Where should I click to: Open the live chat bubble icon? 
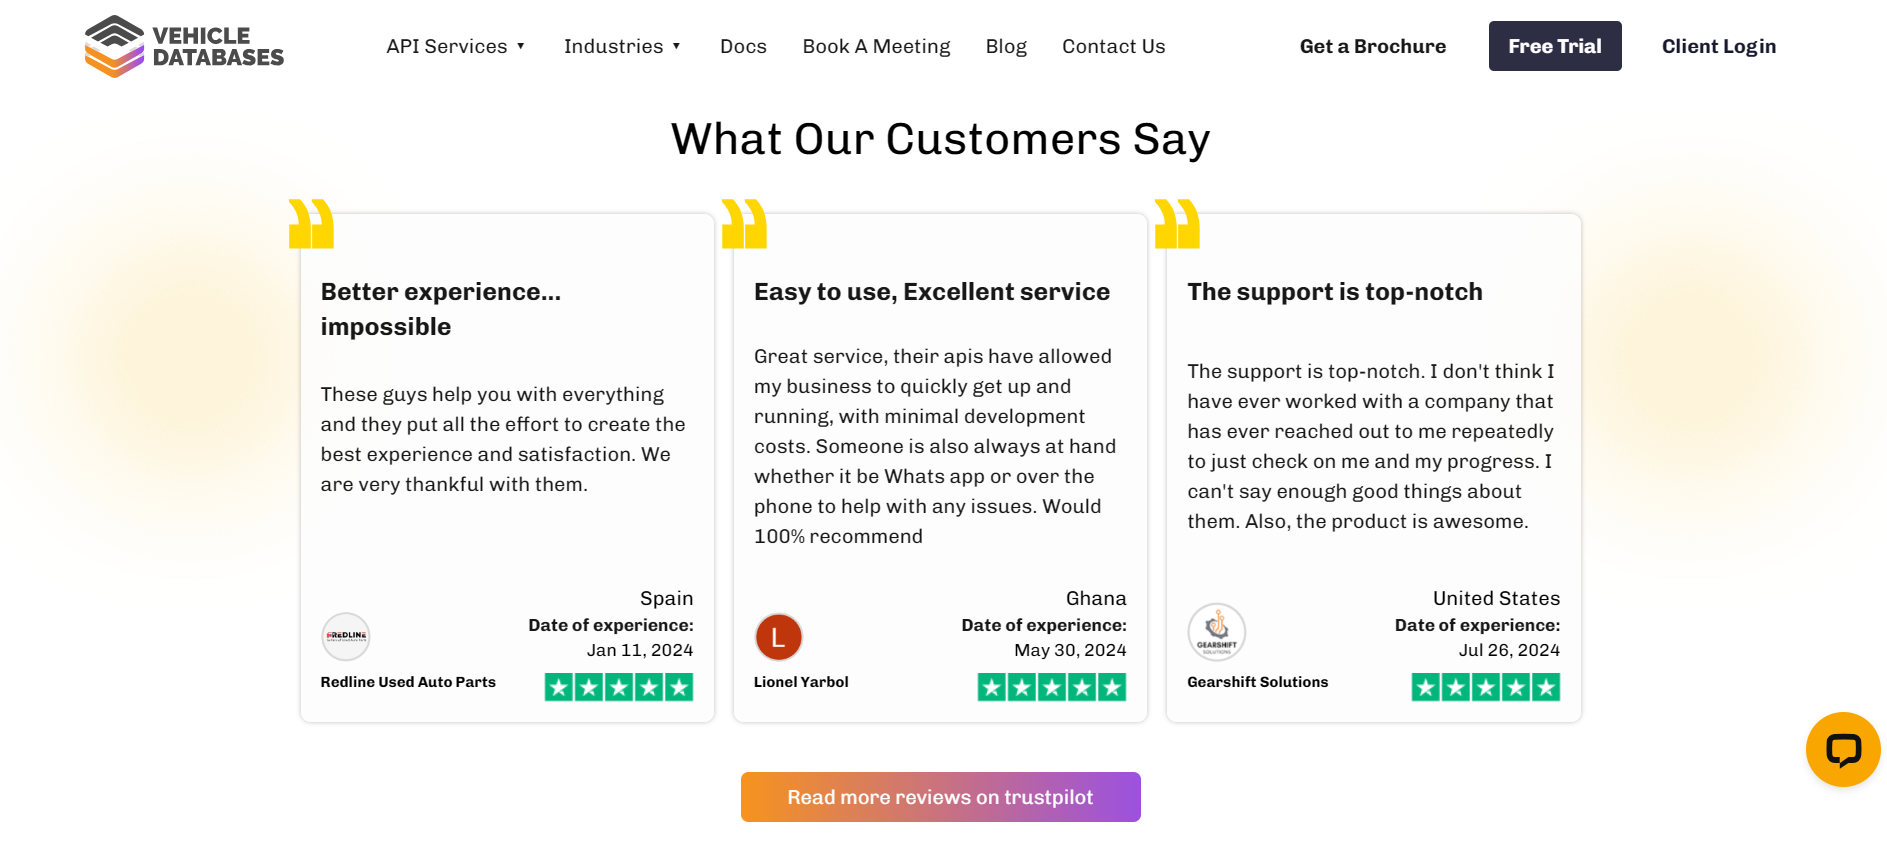(1842, 749)
